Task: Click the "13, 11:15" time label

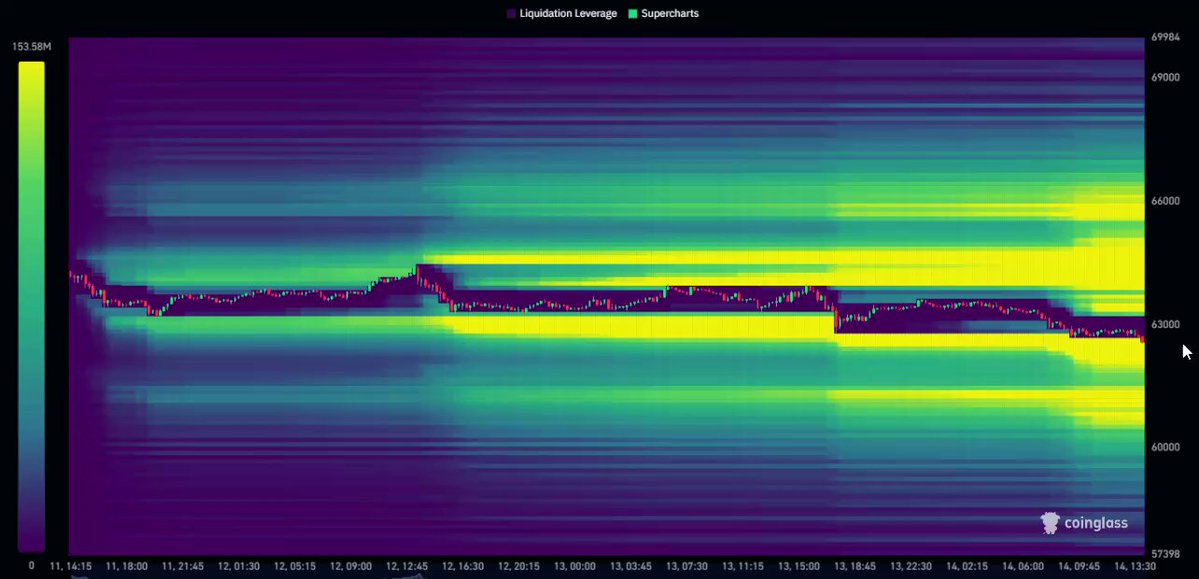Action: click(x=742, y=567)
